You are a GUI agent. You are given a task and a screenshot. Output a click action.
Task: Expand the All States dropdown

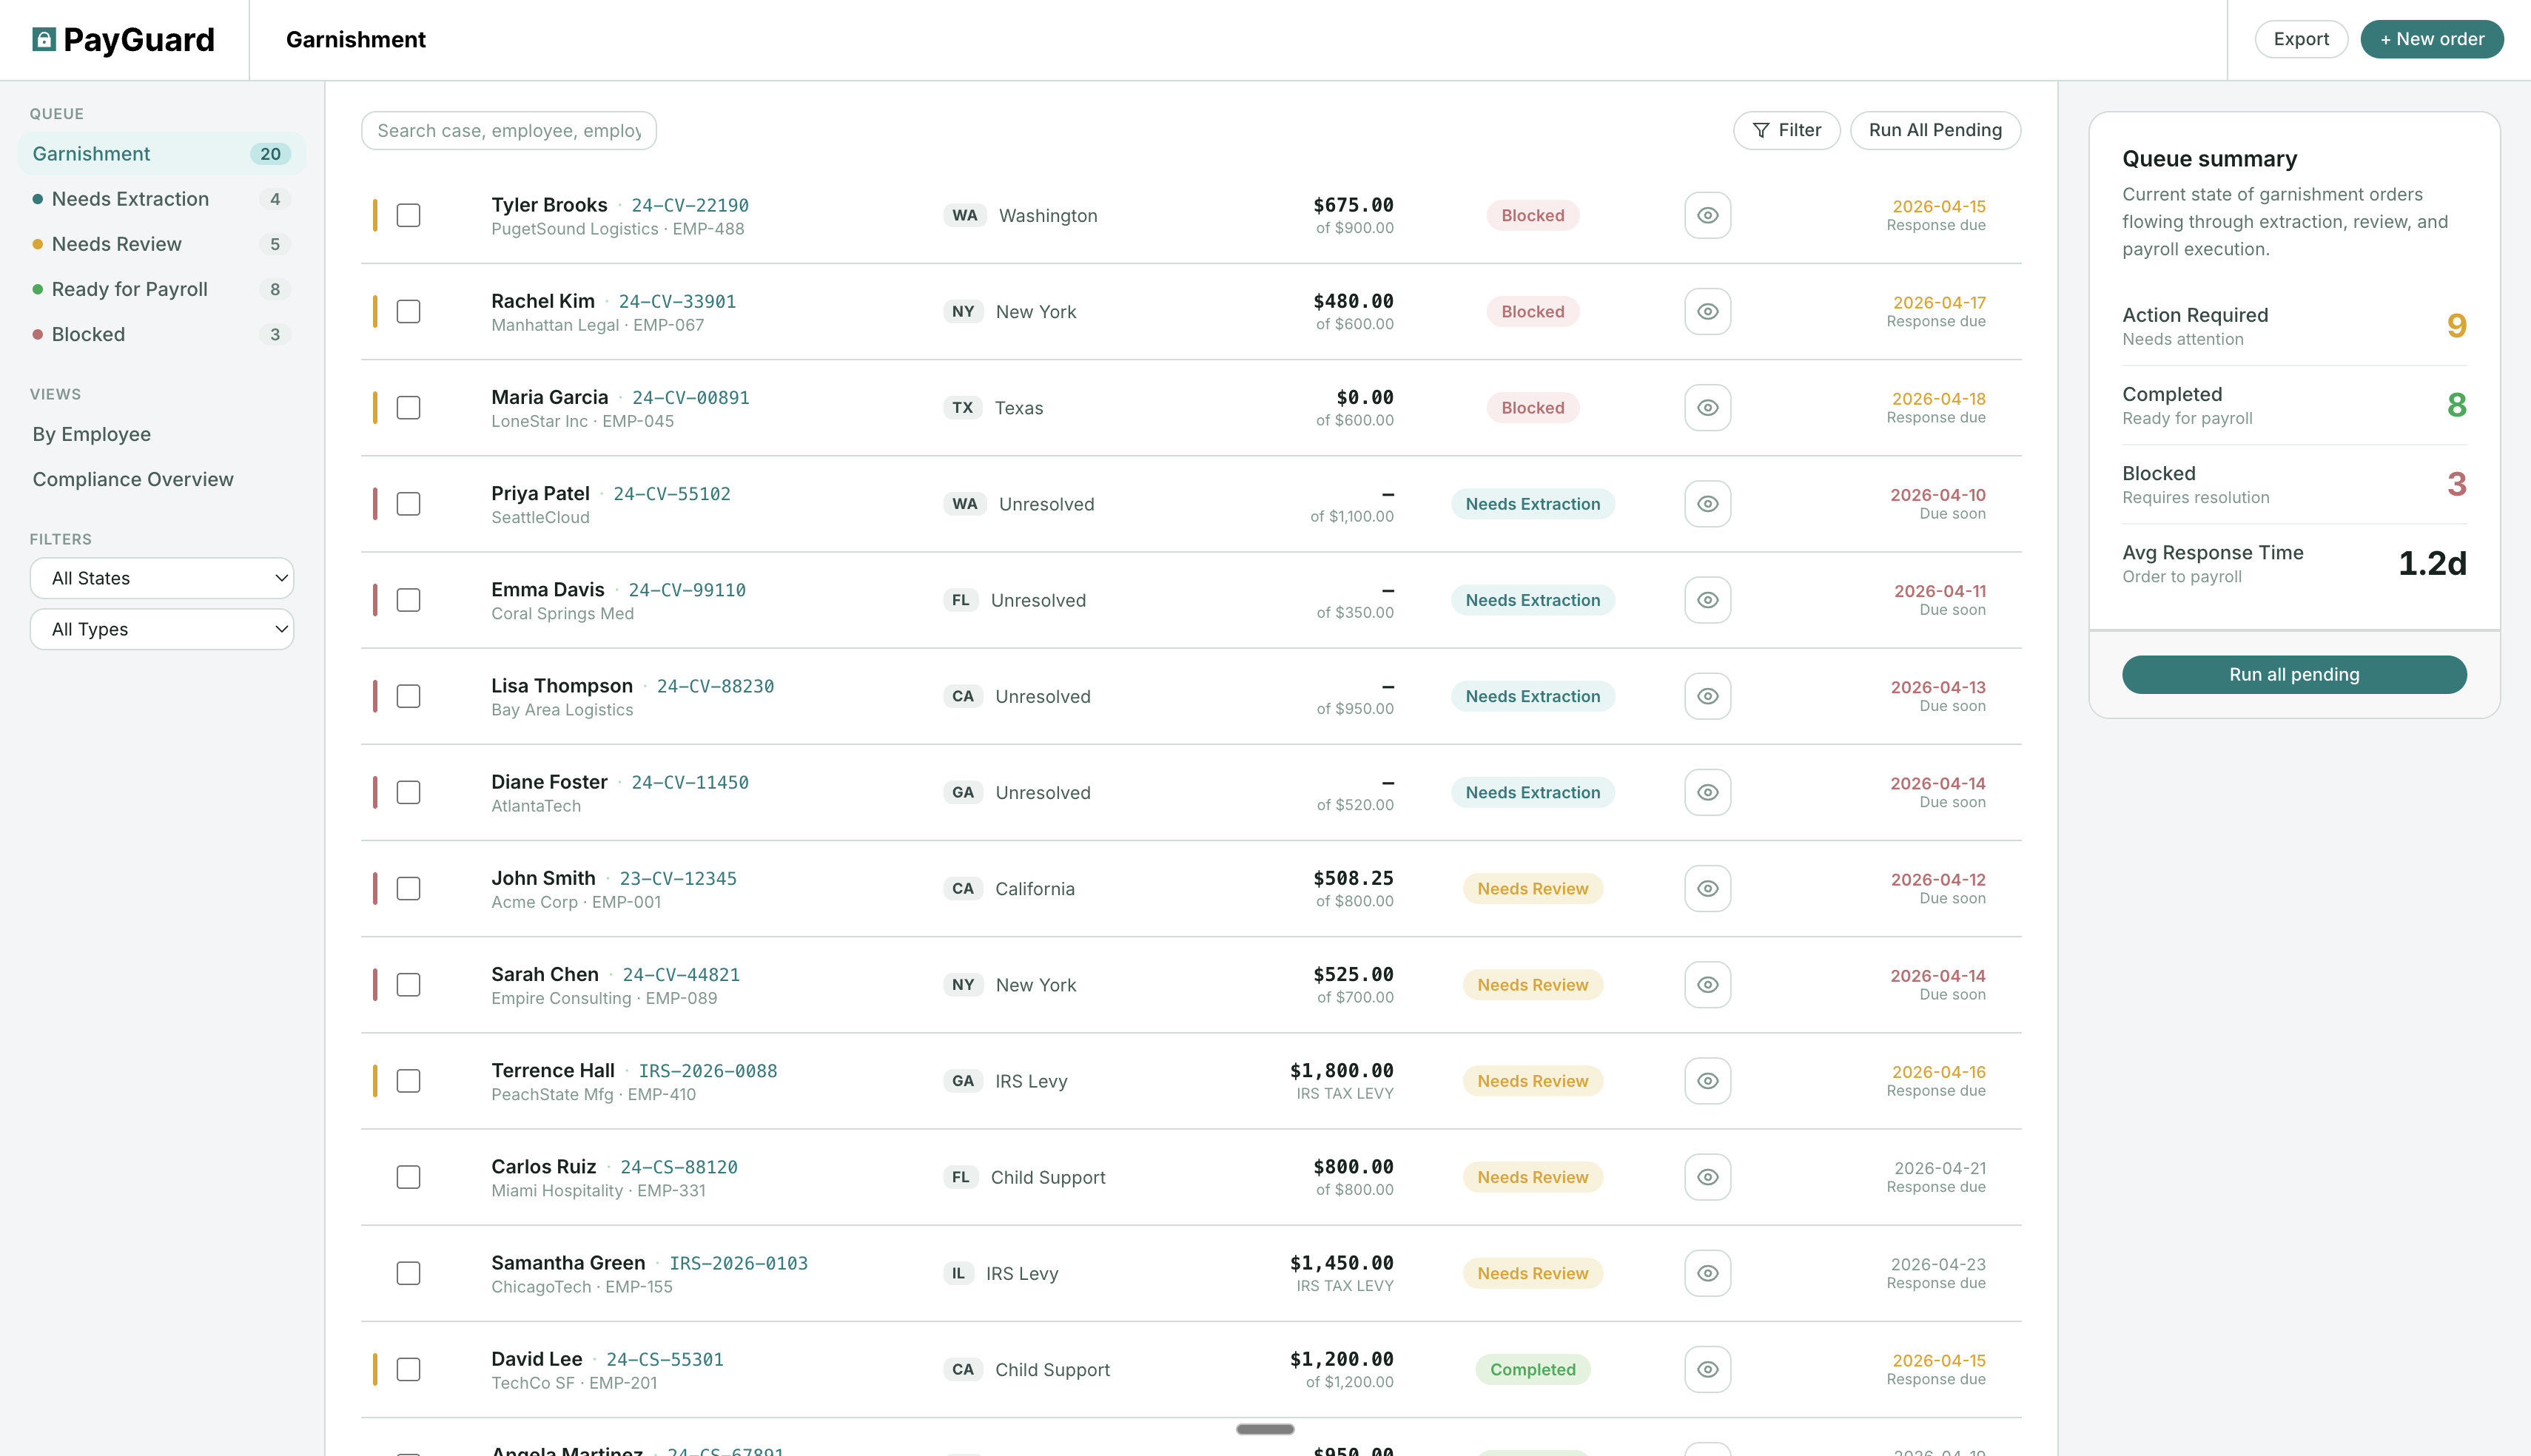[x=162, y=578]
